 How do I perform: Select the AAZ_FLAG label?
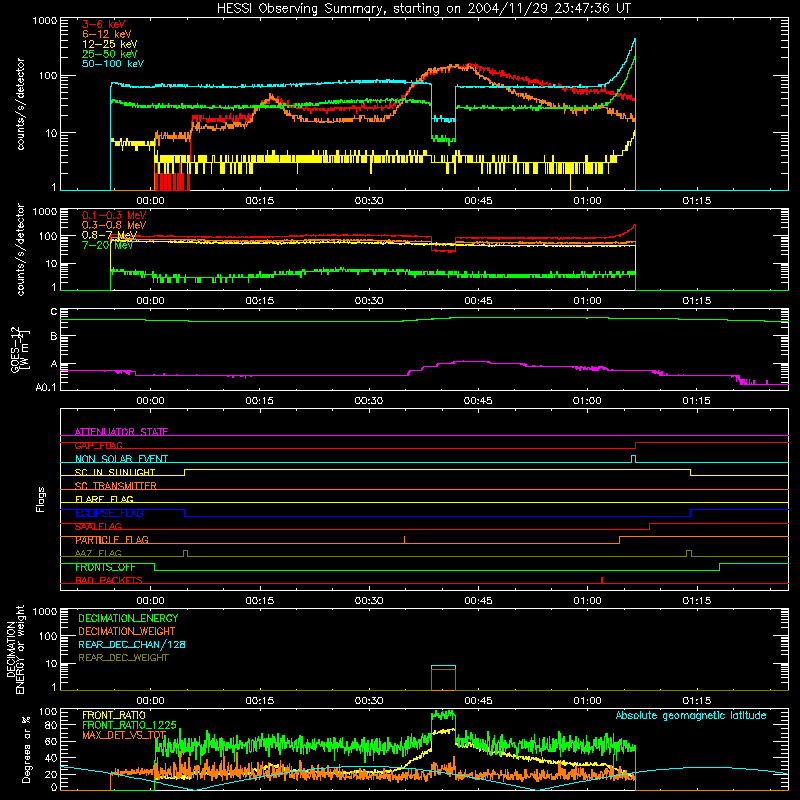coord(98,553)
